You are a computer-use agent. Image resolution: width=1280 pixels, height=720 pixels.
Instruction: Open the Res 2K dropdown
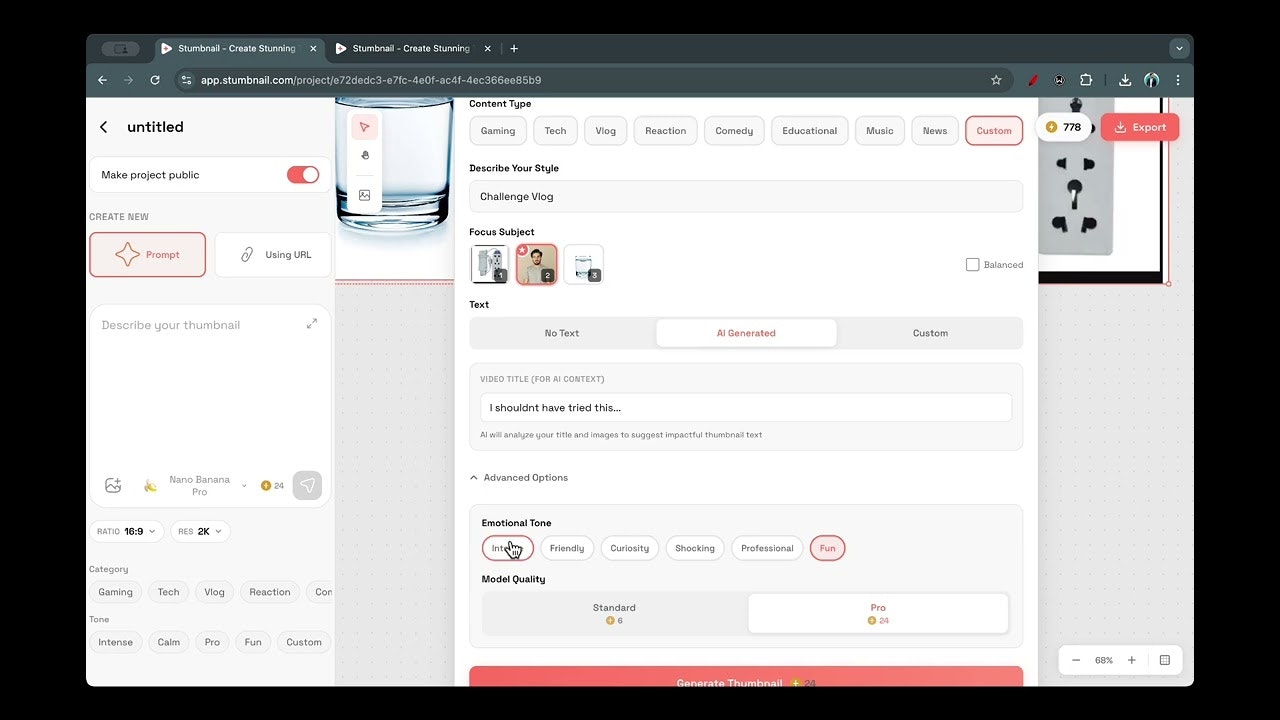coord(201,532)
